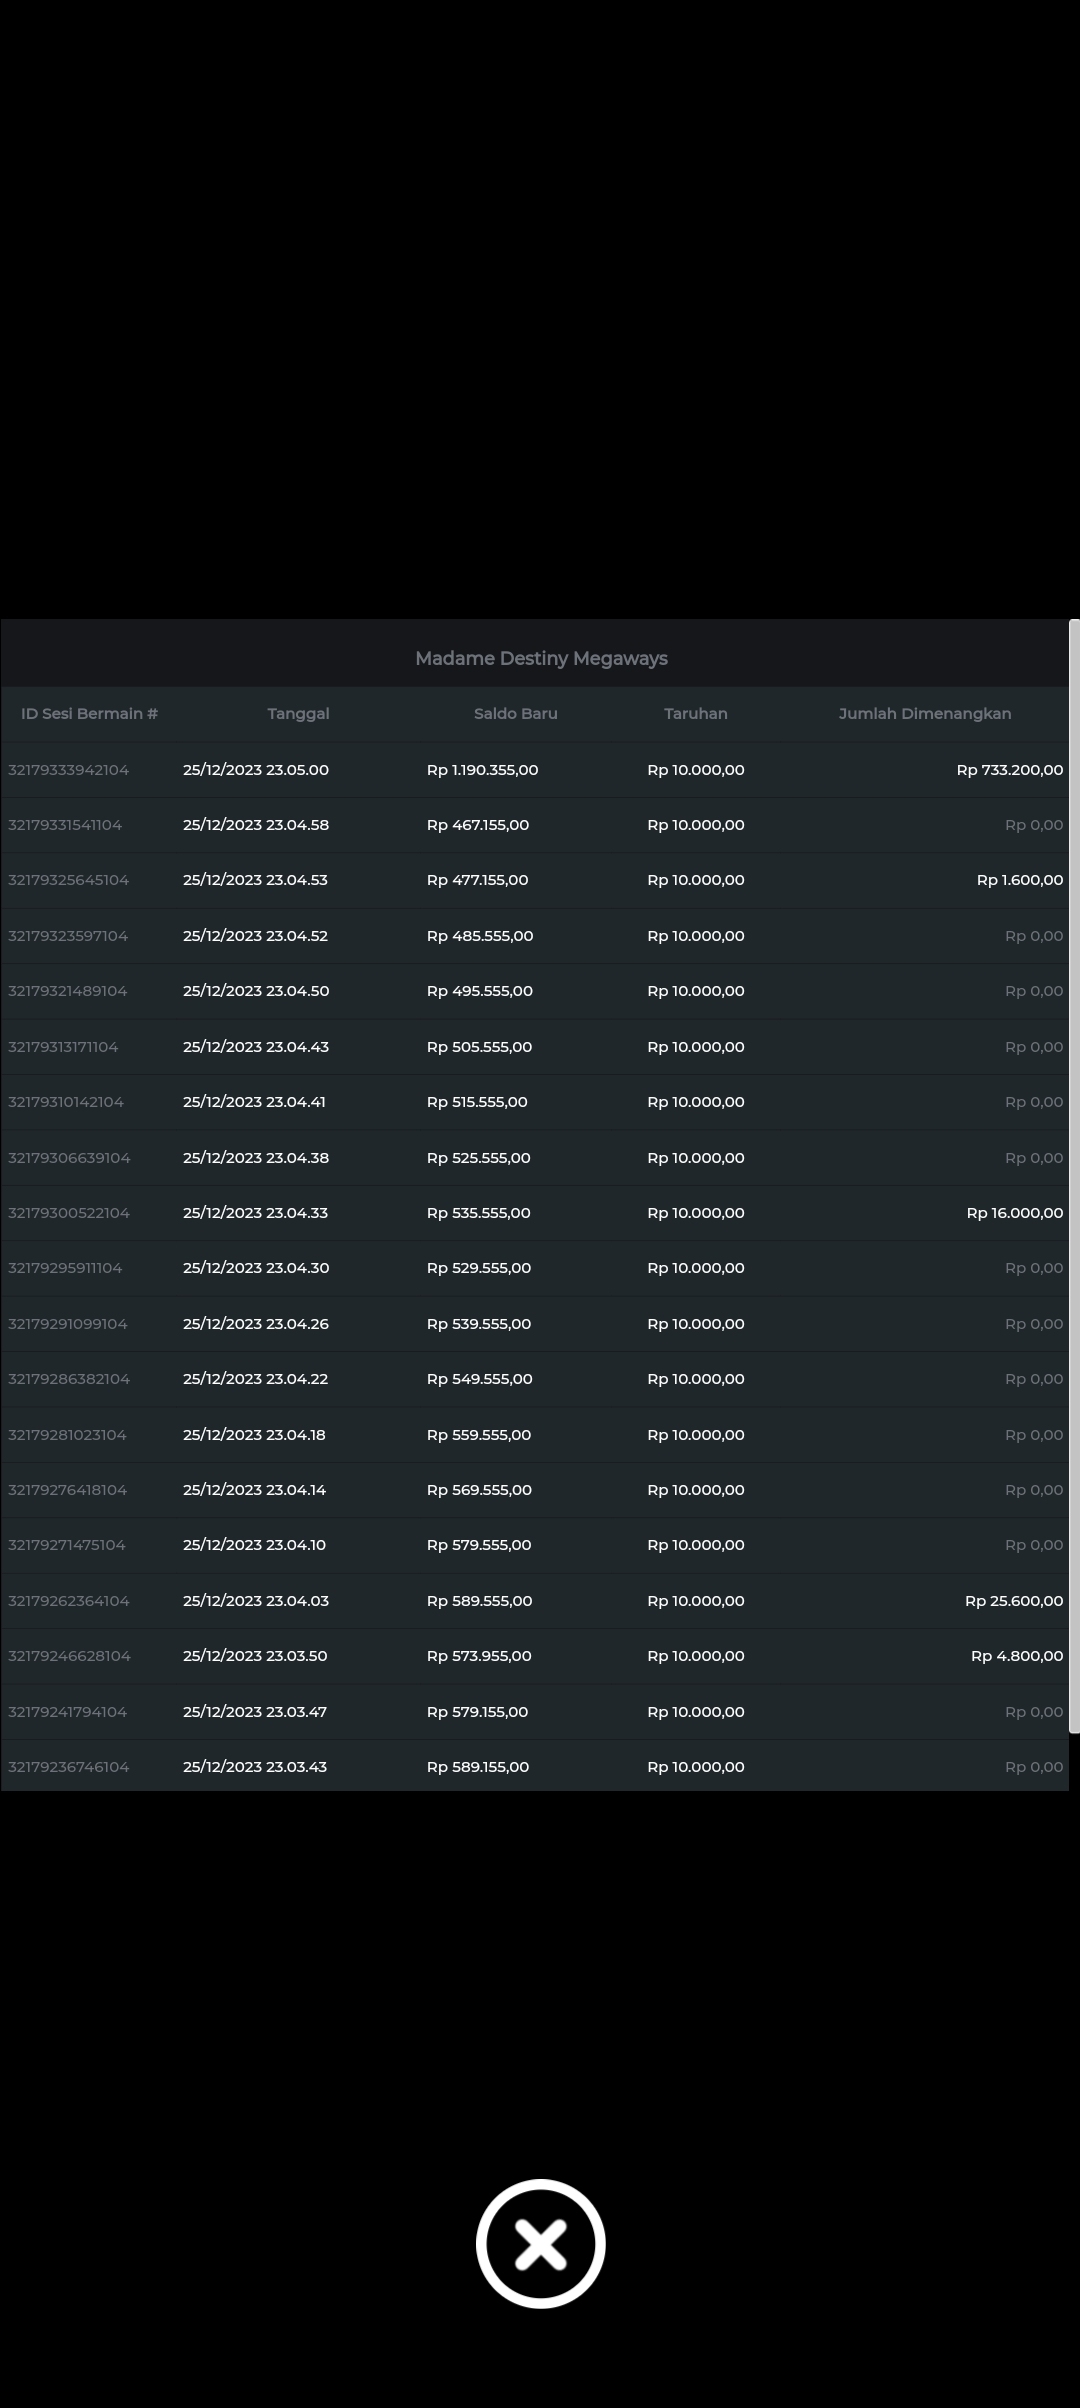Select session ID 32179236746104
Image resolution: width=1080 pixels, height=2408 pixels.
(68, 1767)
